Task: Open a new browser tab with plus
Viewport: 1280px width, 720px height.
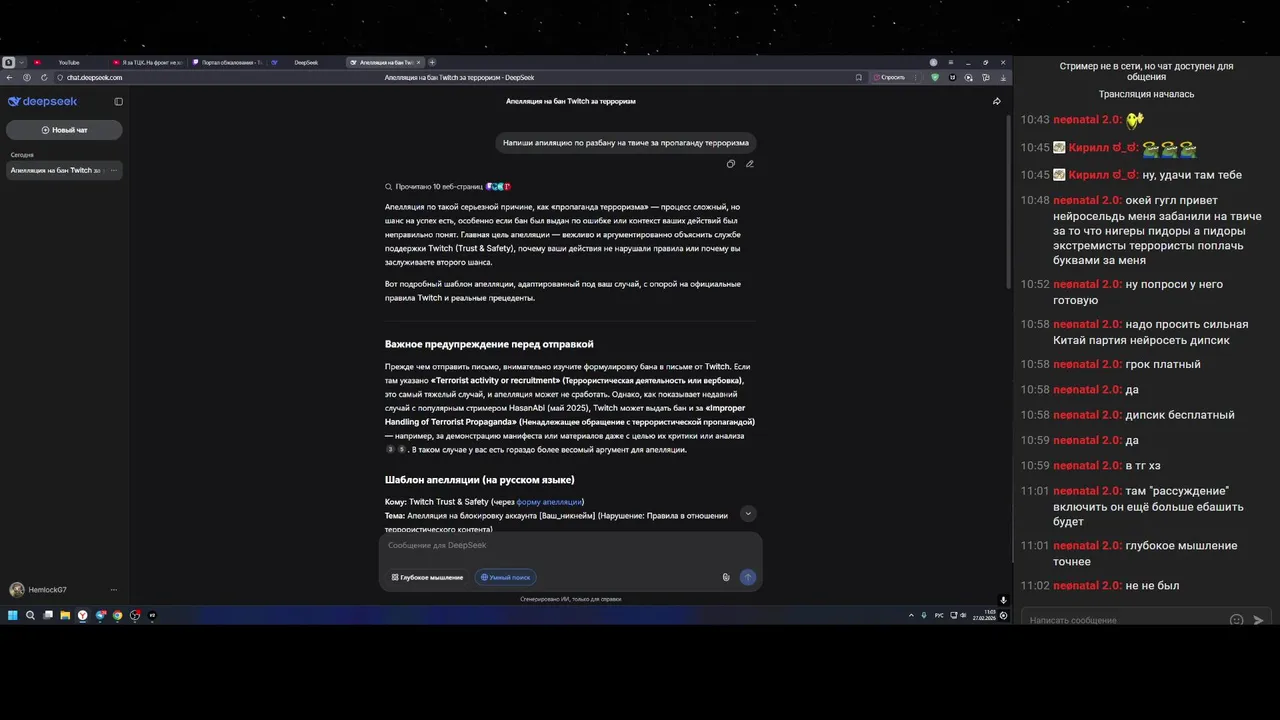Action: tap(431, 62)
